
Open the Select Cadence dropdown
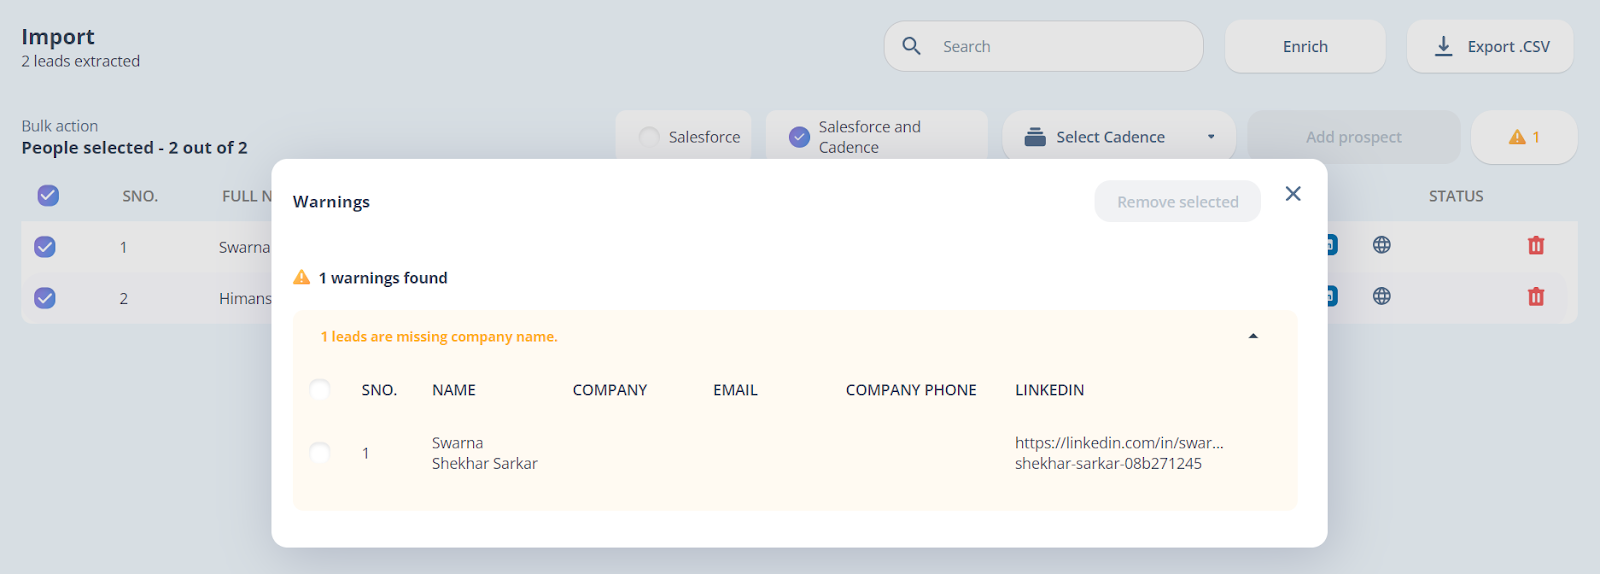1119,137
